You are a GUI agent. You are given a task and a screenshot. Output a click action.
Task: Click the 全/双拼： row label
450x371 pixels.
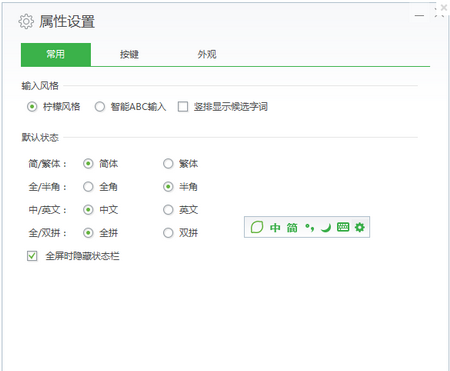tap(47, 233)
